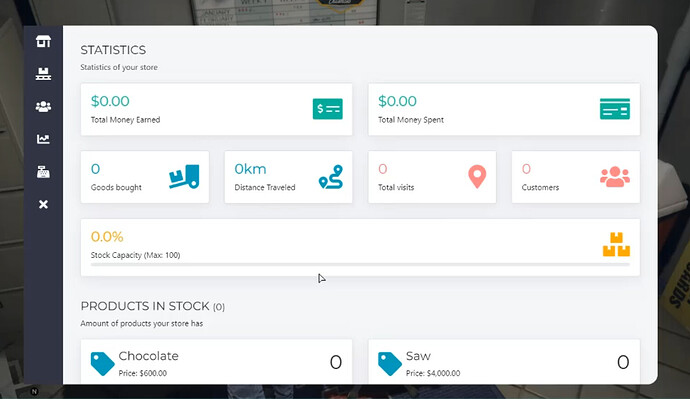Click the boxes icon in Stock Capacity
Viewport: 690px width, 399px height.
[616, 244]
